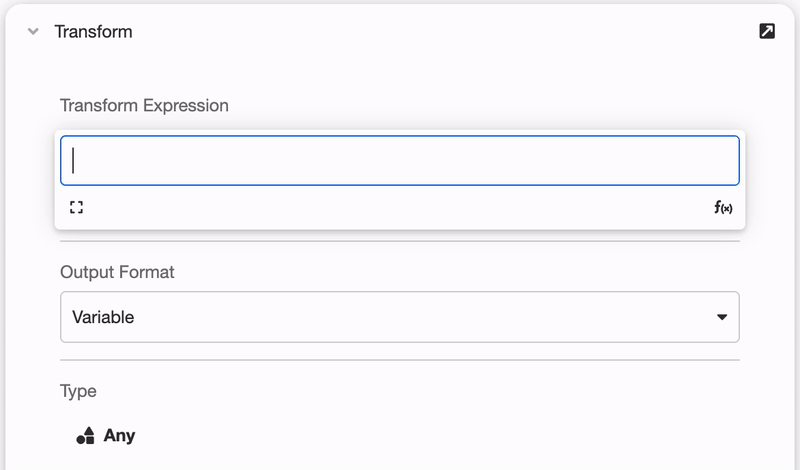Expand expression editor to fullscreen
The height and width of the screenshot is (470, 800).
[77, 207]
